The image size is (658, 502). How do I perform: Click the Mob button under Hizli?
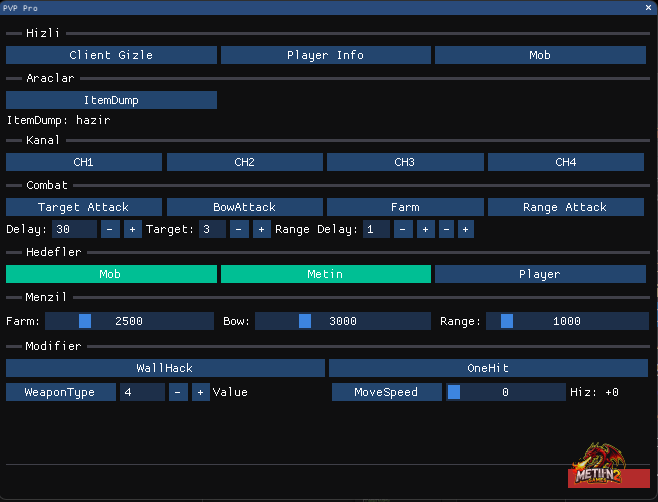point(540,55)
